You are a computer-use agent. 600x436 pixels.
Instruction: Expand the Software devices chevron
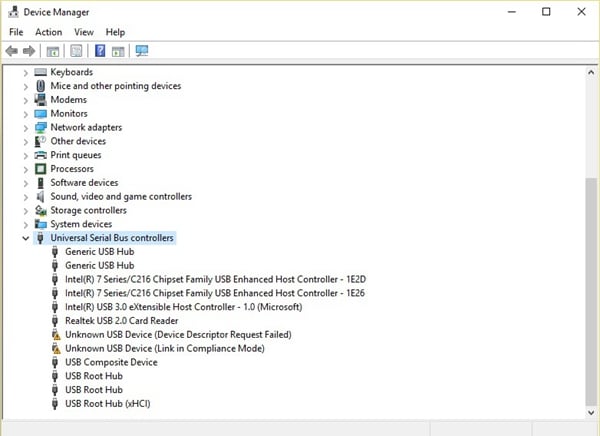click(26, 183)
